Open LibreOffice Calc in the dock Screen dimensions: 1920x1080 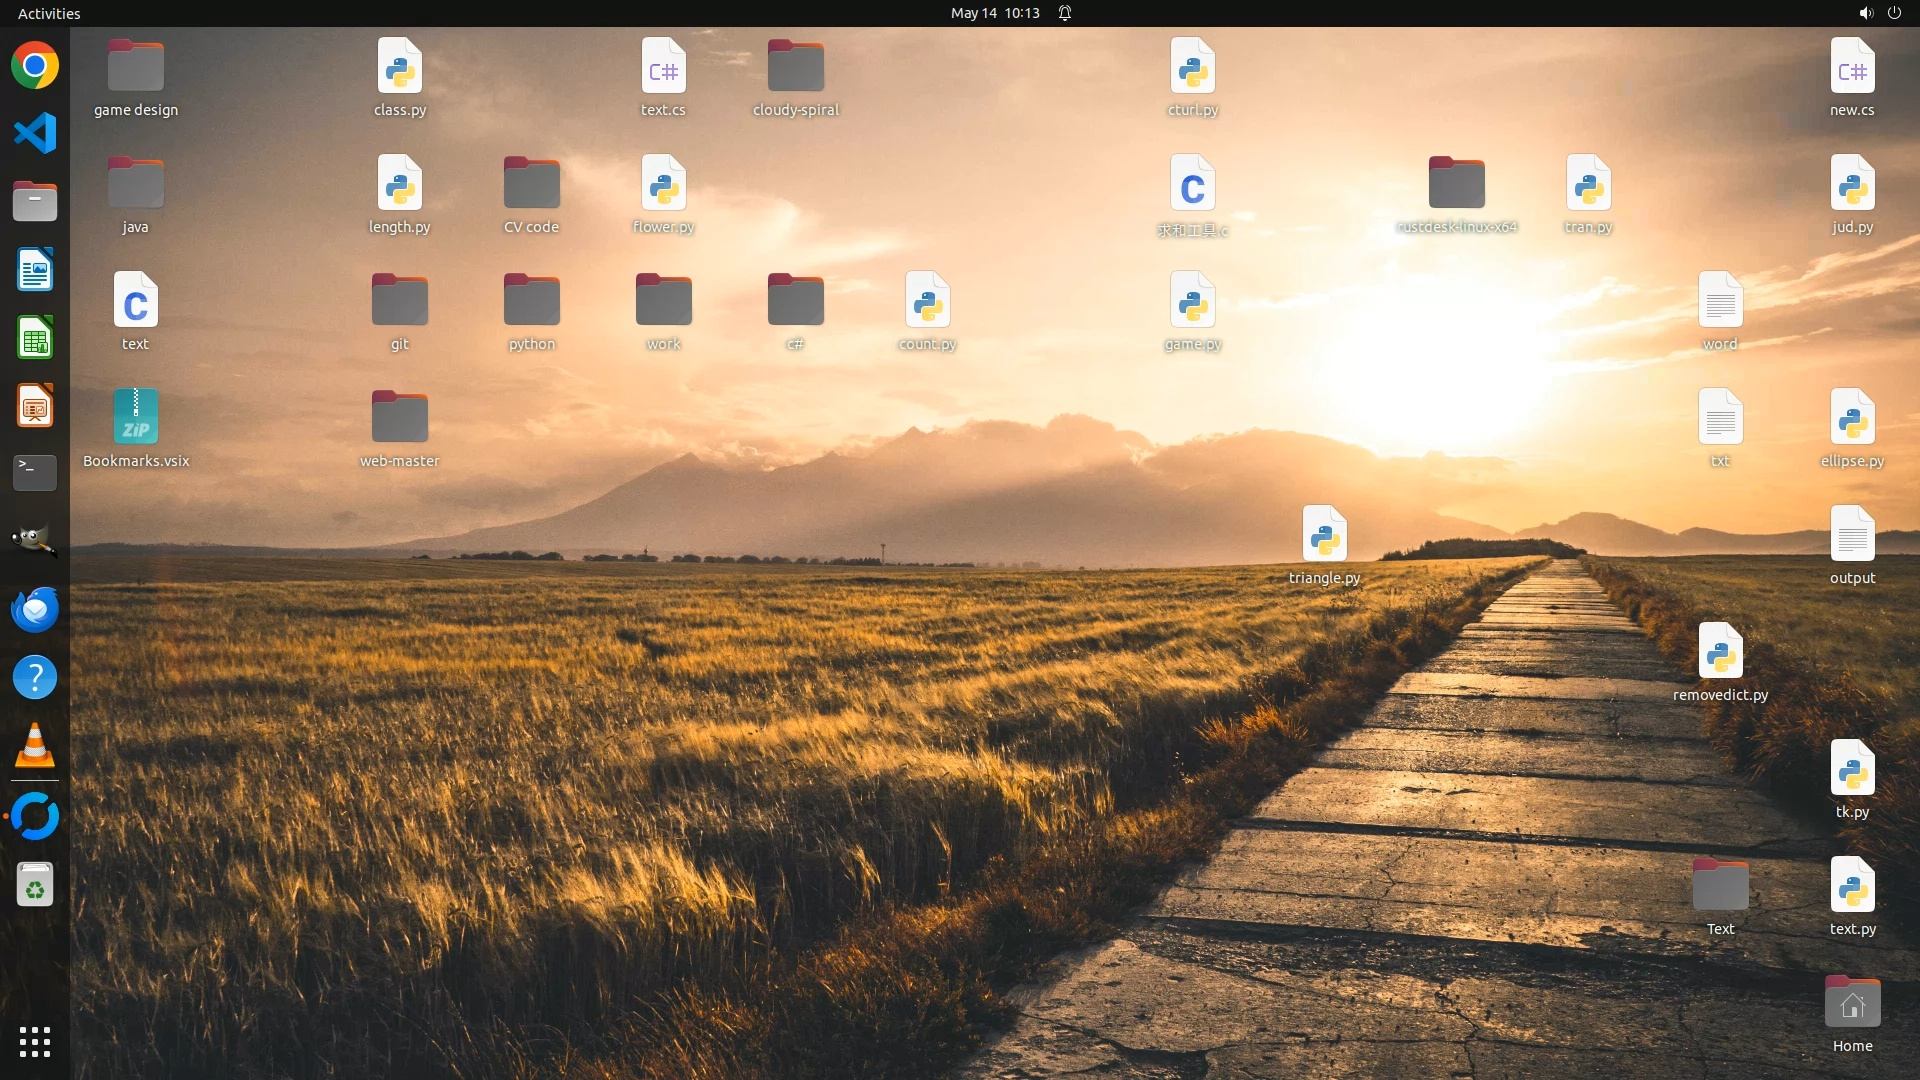(35, 338)
